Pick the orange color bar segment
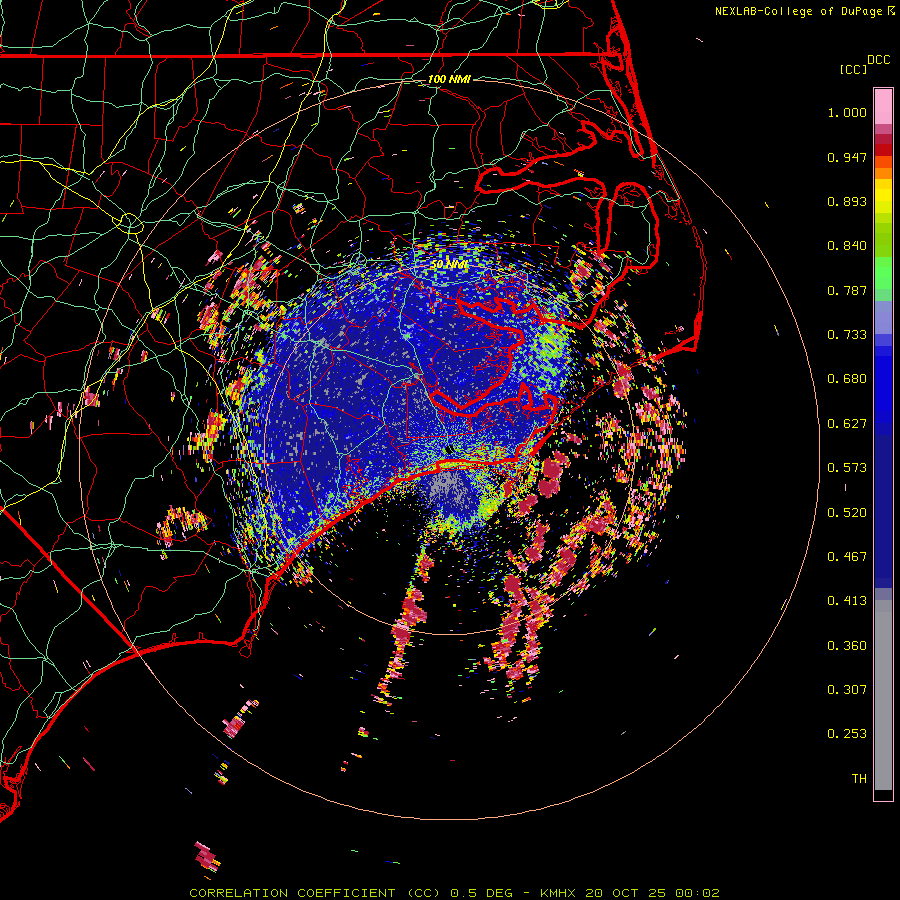900x900 pixels. 883,173
